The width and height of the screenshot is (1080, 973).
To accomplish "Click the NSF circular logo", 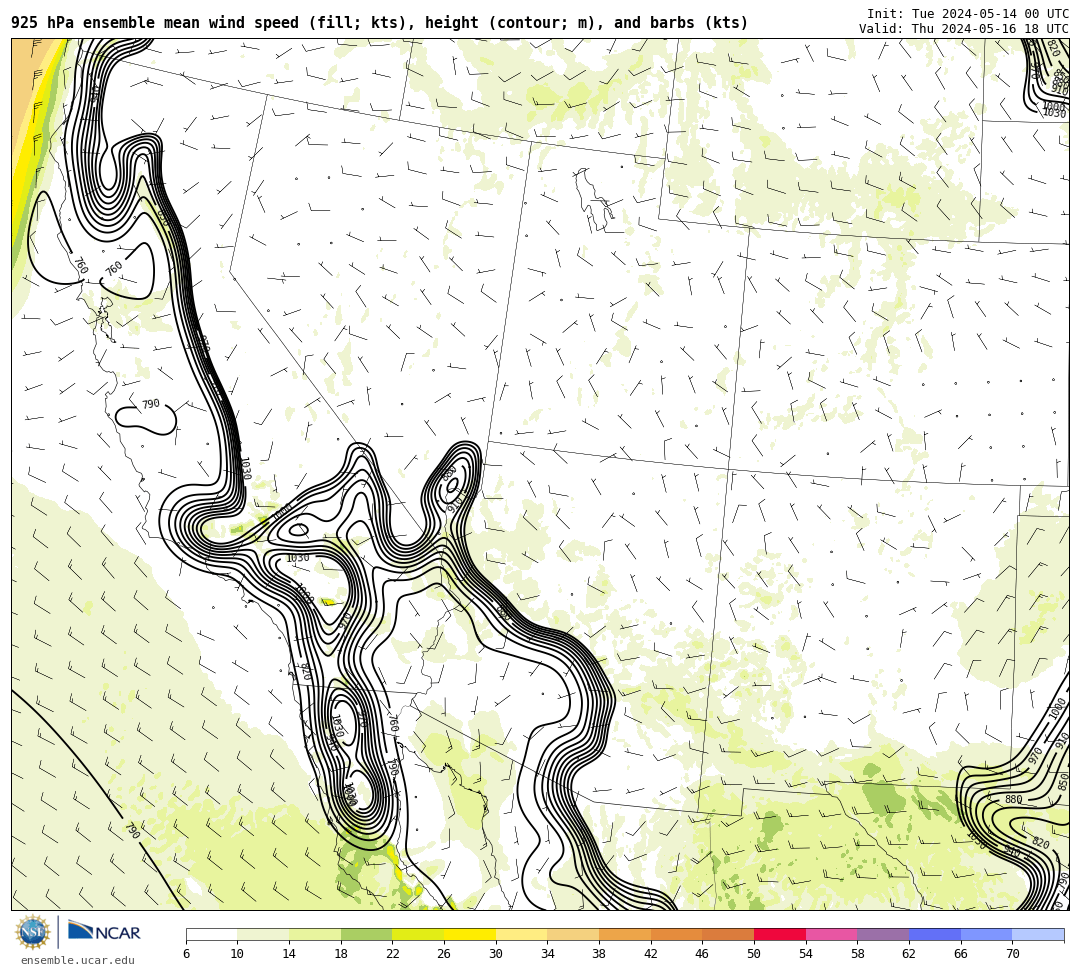I will point(33,932).
